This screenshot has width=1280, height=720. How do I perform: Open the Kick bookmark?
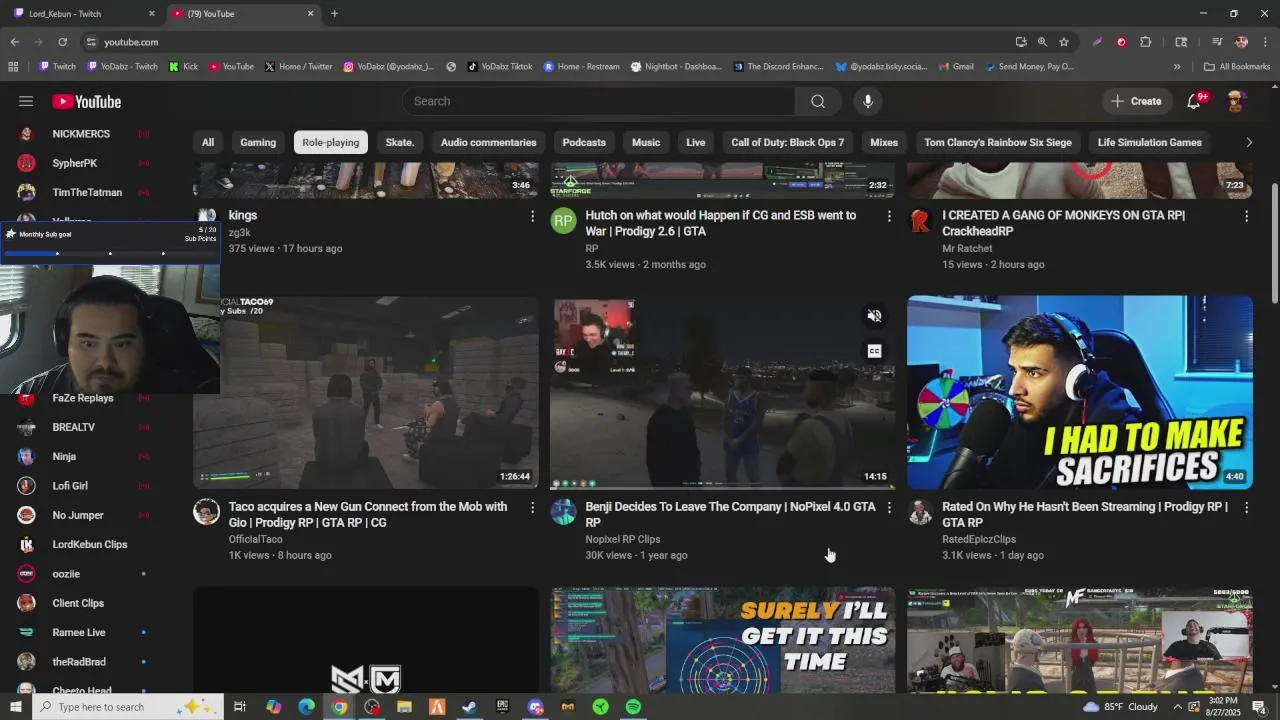click(x=183, y=67)
